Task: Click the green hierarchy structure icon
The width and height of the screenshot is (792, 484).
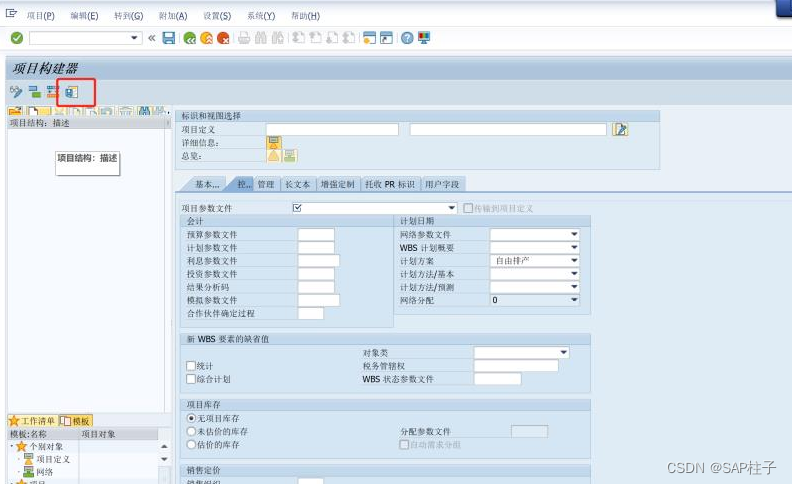Action: 35,91
